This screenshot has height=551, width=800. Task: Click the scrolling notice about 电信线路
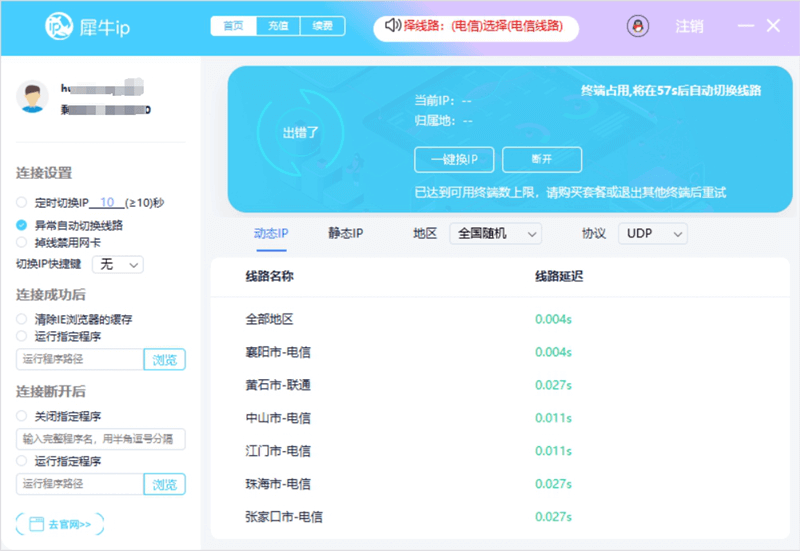point(483,26)
